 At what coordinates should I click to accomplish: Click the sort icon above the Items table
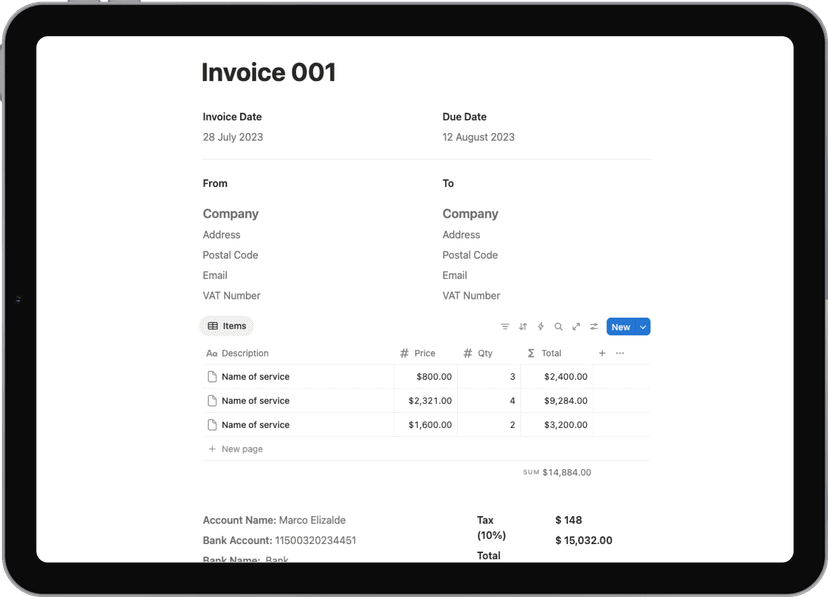(x=523, y=327)
